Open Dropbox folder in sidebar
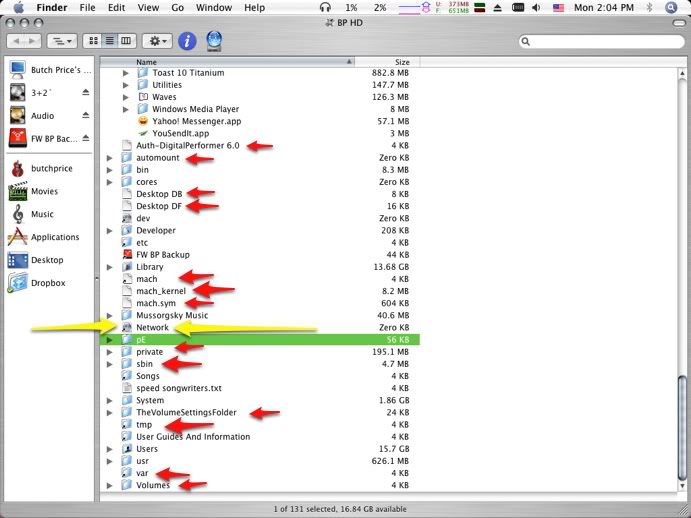This screenshot has height=518, width=691. [48, 283]
